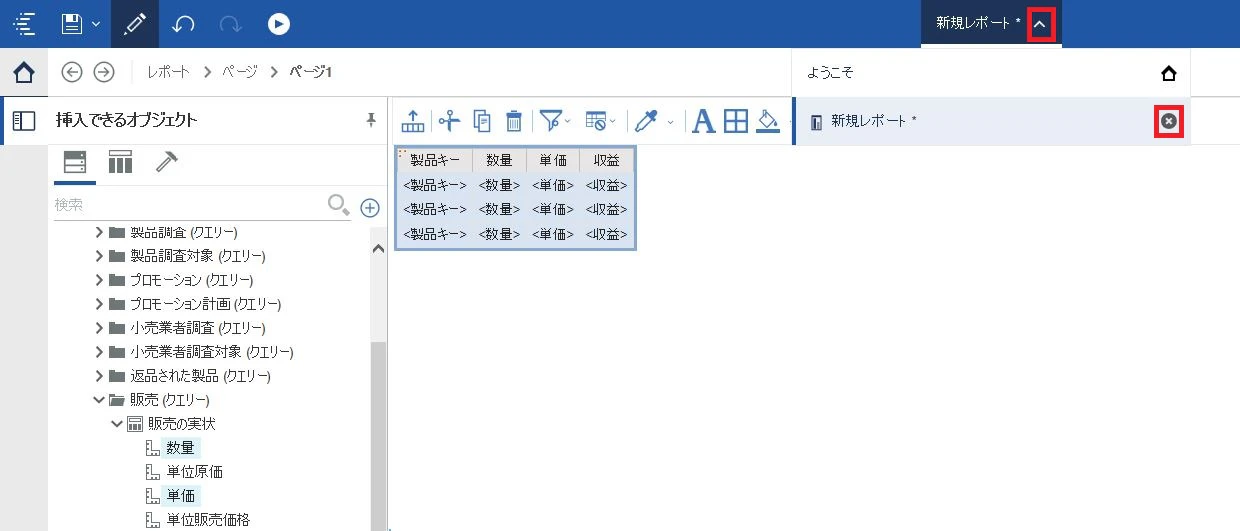
Task: Click the filter funnel icon
Action: (x=550, y=121)
